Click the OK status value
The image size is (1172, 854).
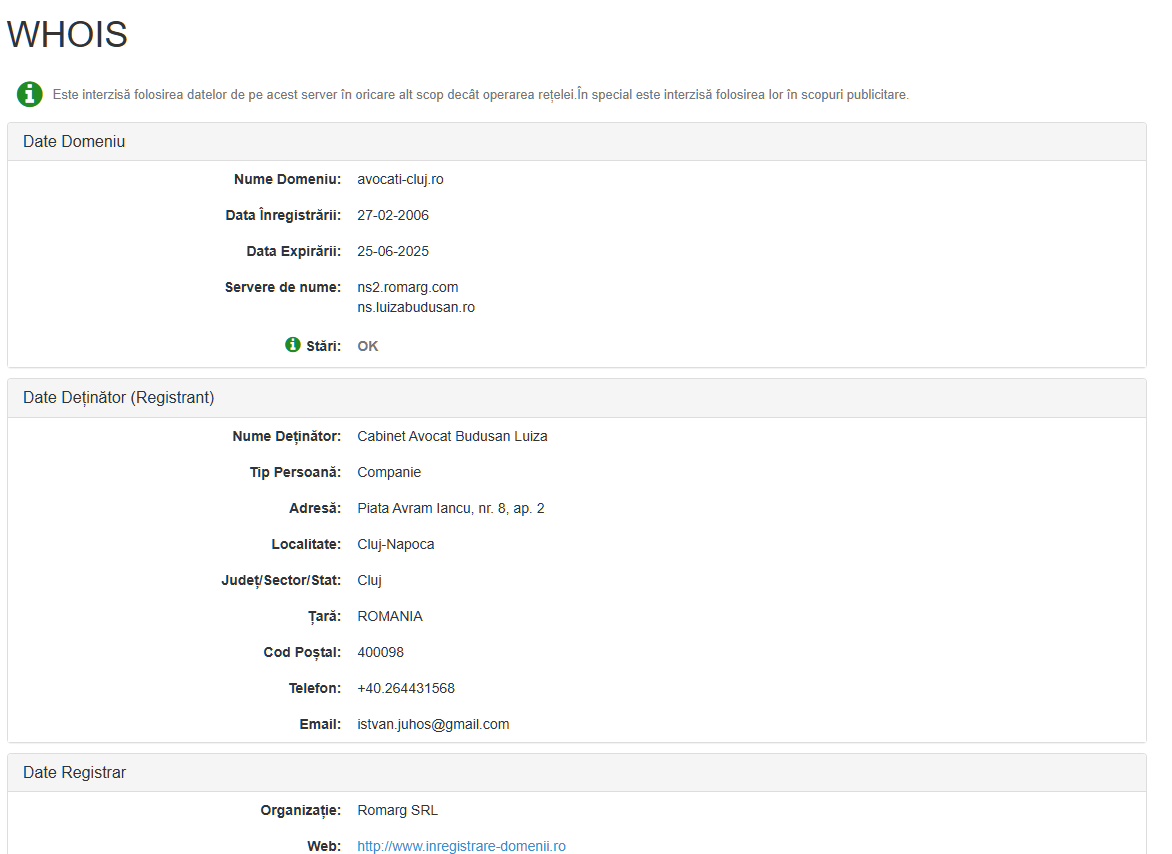(368, 346)
